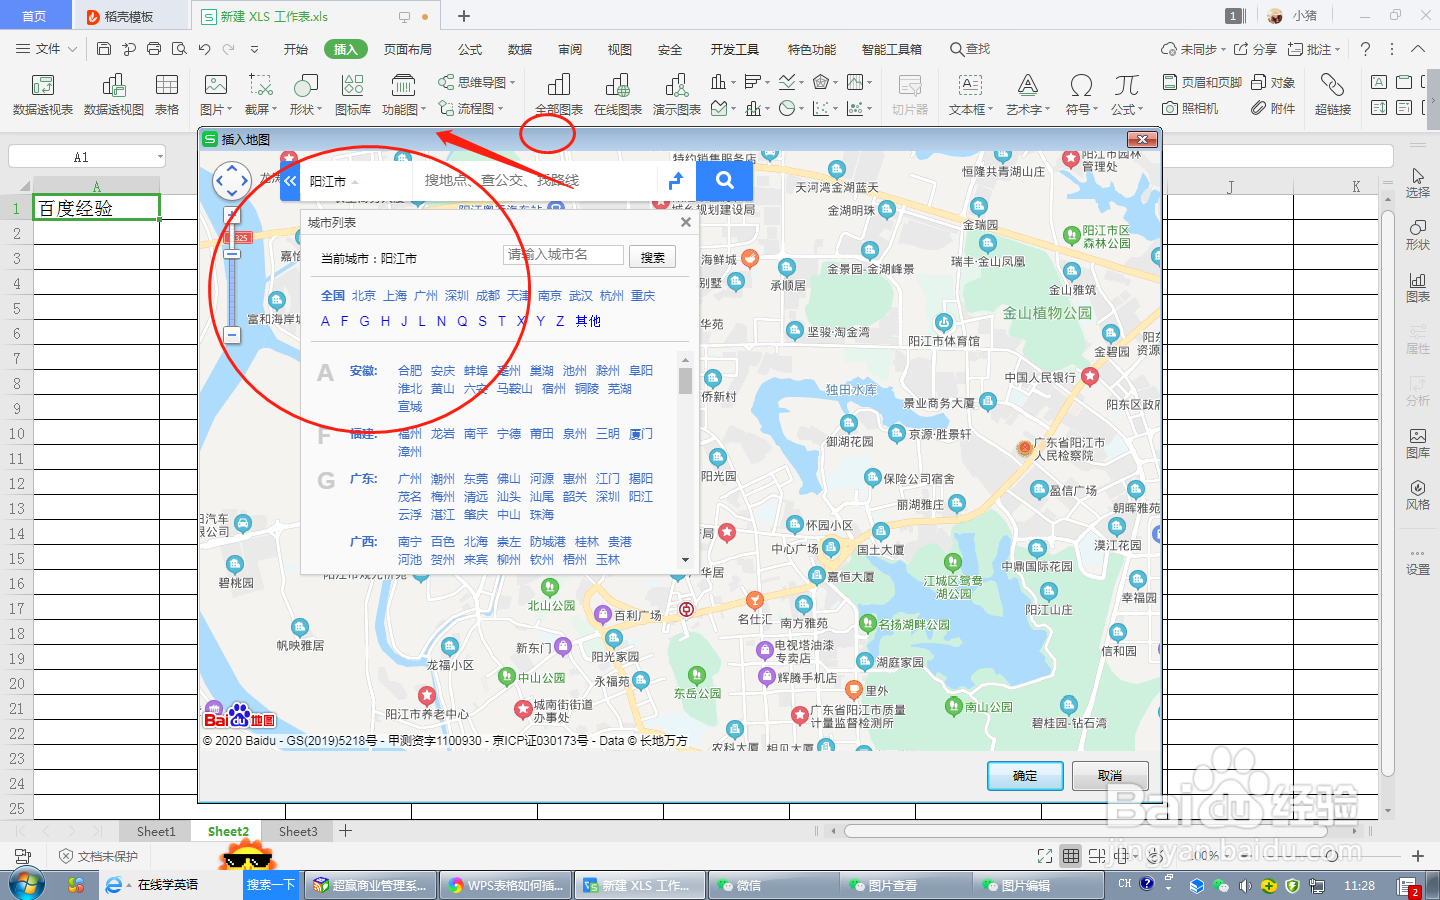The width and height of the screenshot is (1440, 900).
Task: Add a new sheet with plus icon
Action: point(346,831)
